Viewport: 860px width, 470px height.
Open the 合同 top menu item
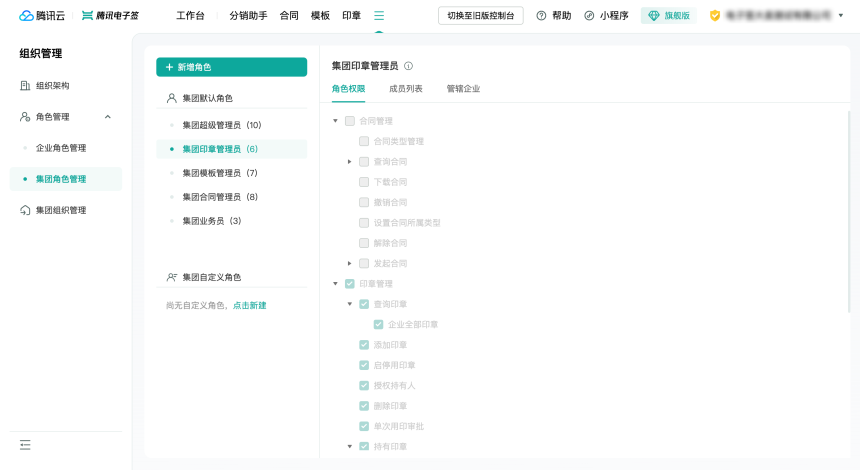coord(289,16)
